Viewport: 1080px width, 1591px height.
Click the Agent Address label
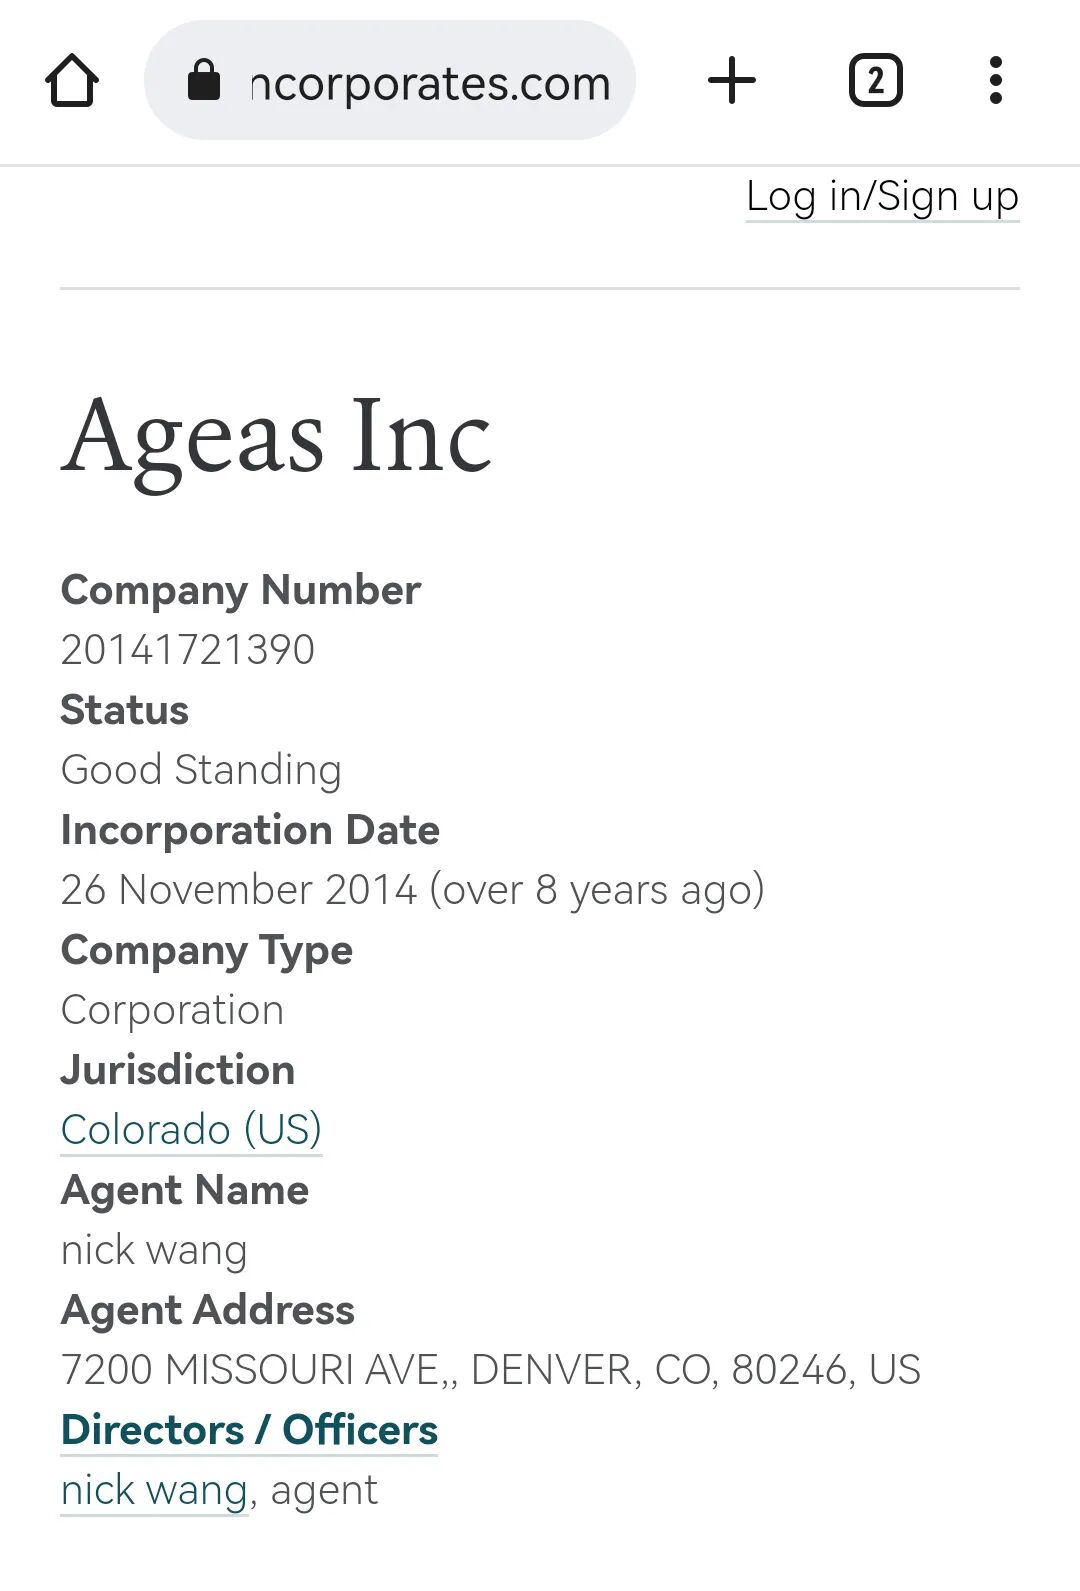pyautogui.click(x=208, y=1310)
